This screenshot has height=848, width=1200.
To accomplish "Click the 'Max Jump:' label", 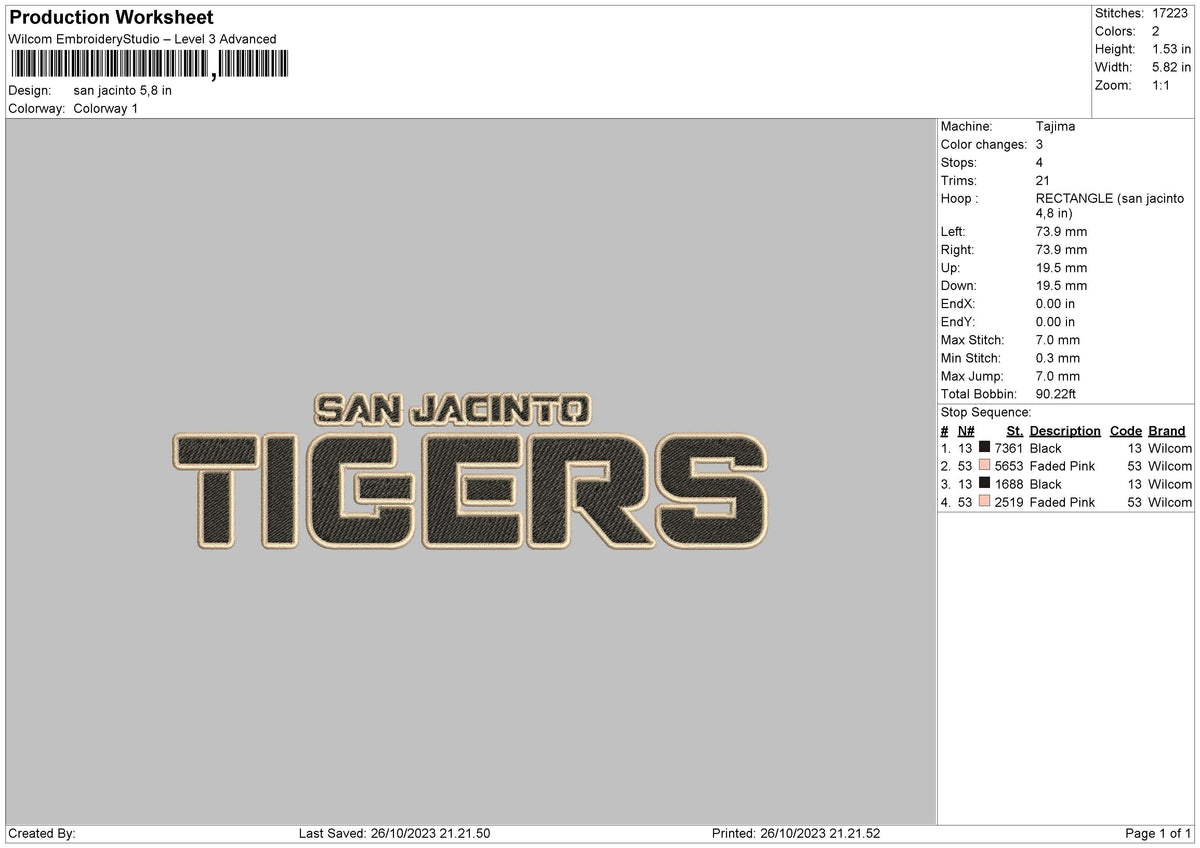I will [x=973, y=375].
